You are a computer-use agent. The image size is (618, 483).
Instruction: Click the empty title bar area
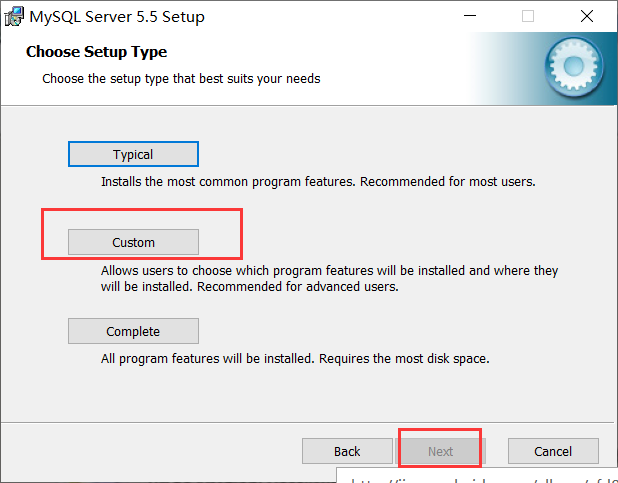tap(330, 16)
